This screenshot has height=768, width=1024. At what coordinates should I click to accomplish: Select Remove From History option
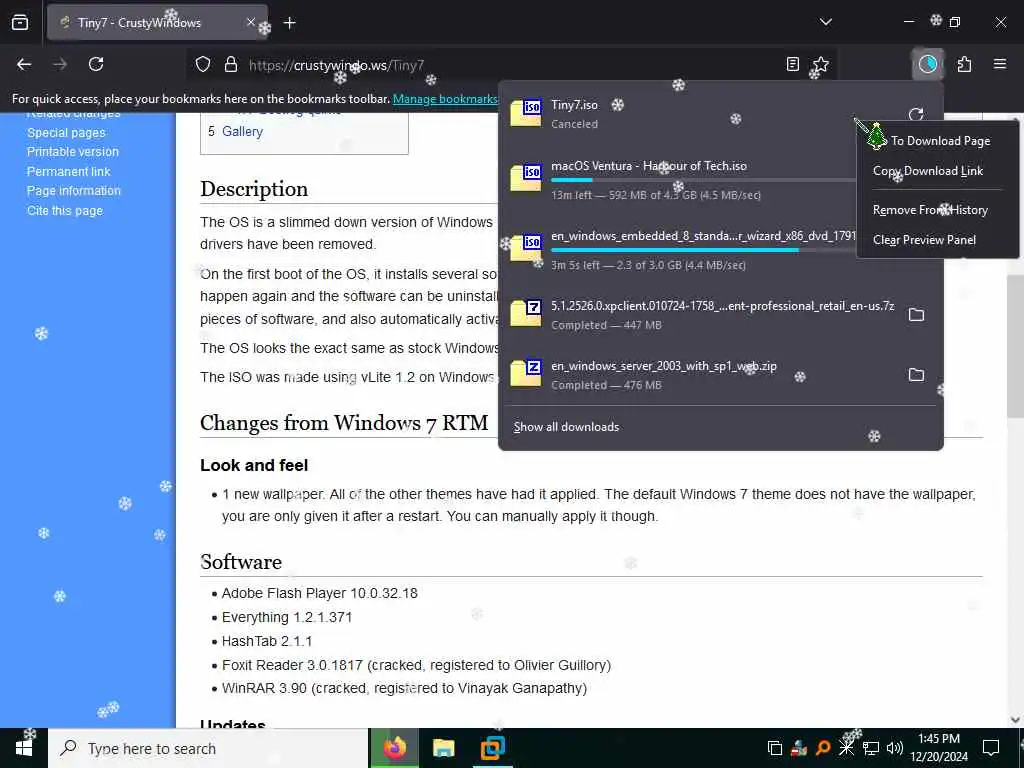938,210
